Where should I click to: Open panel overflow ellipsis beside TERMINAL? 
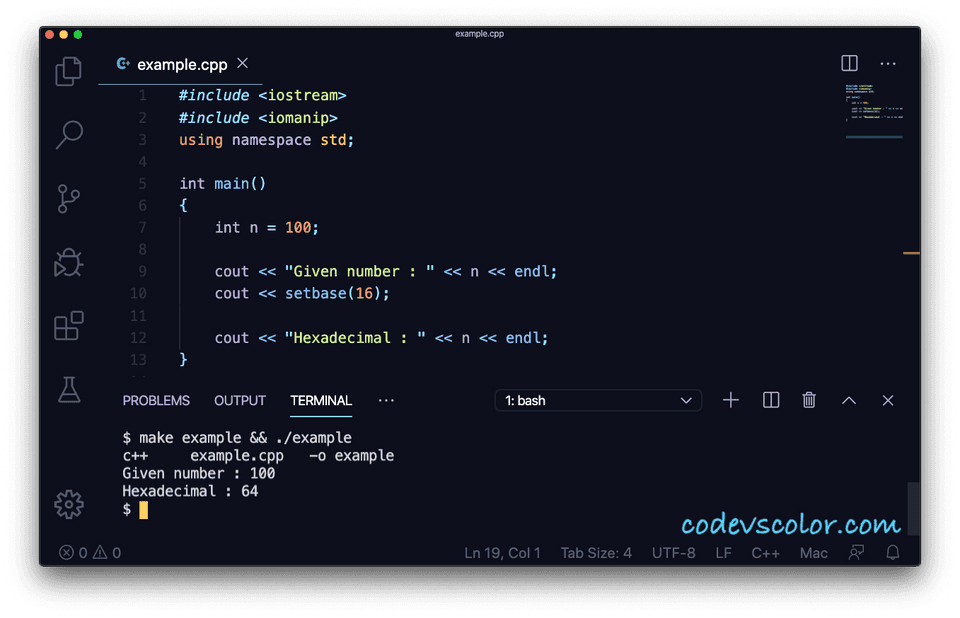386,400
